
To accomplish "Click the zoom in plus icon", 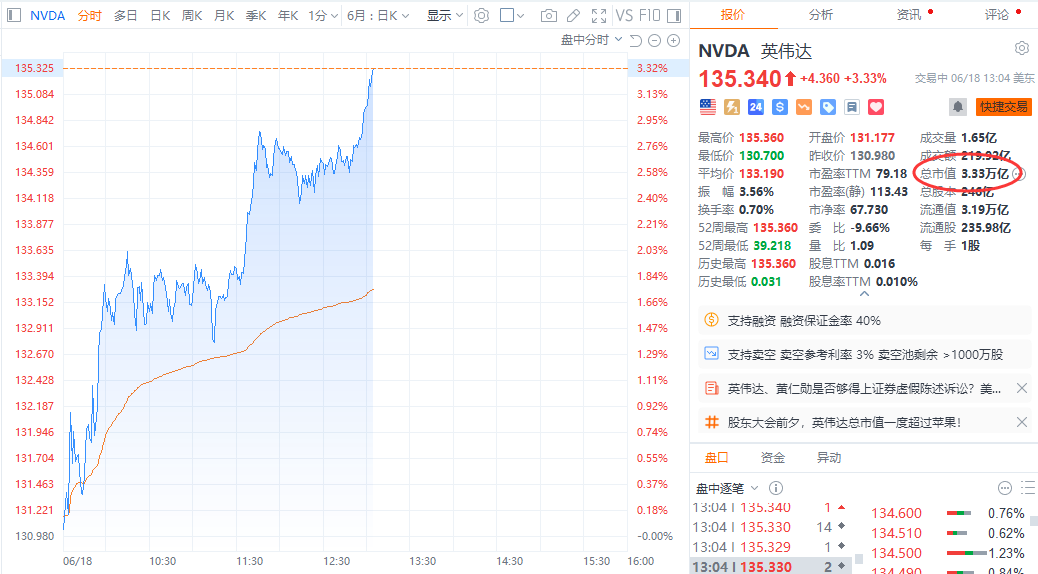I will click(x=673, y=40).
